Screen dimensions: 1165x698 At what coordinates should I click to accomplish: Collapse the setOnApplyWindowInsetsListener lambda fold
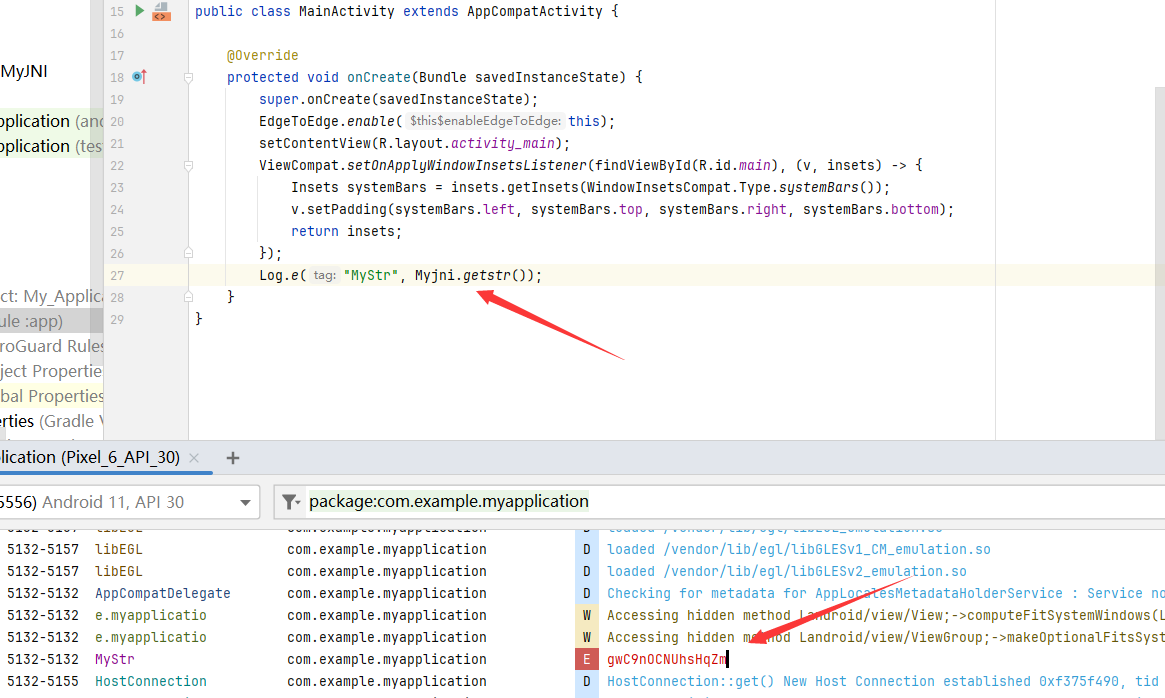188,165
